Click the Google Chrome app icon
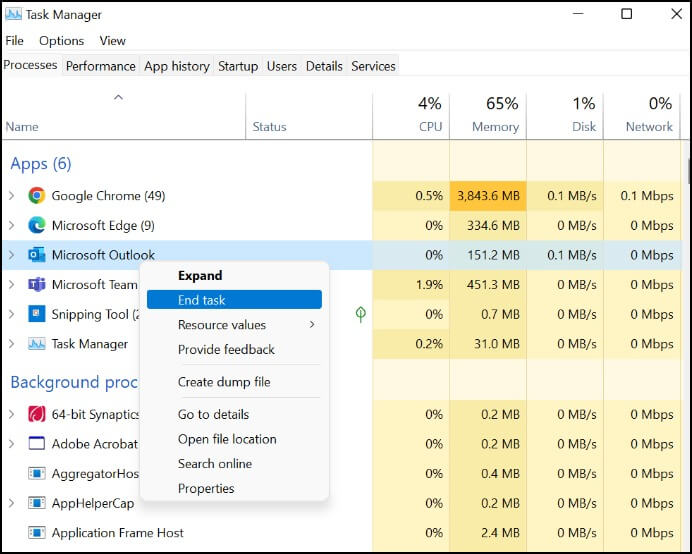692x554 pixels. tap(37, 196)
